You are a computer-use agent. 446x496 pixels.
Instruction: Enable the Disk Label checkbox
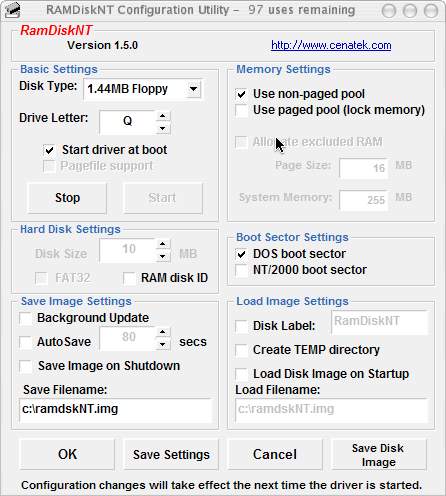click(241, 326)
